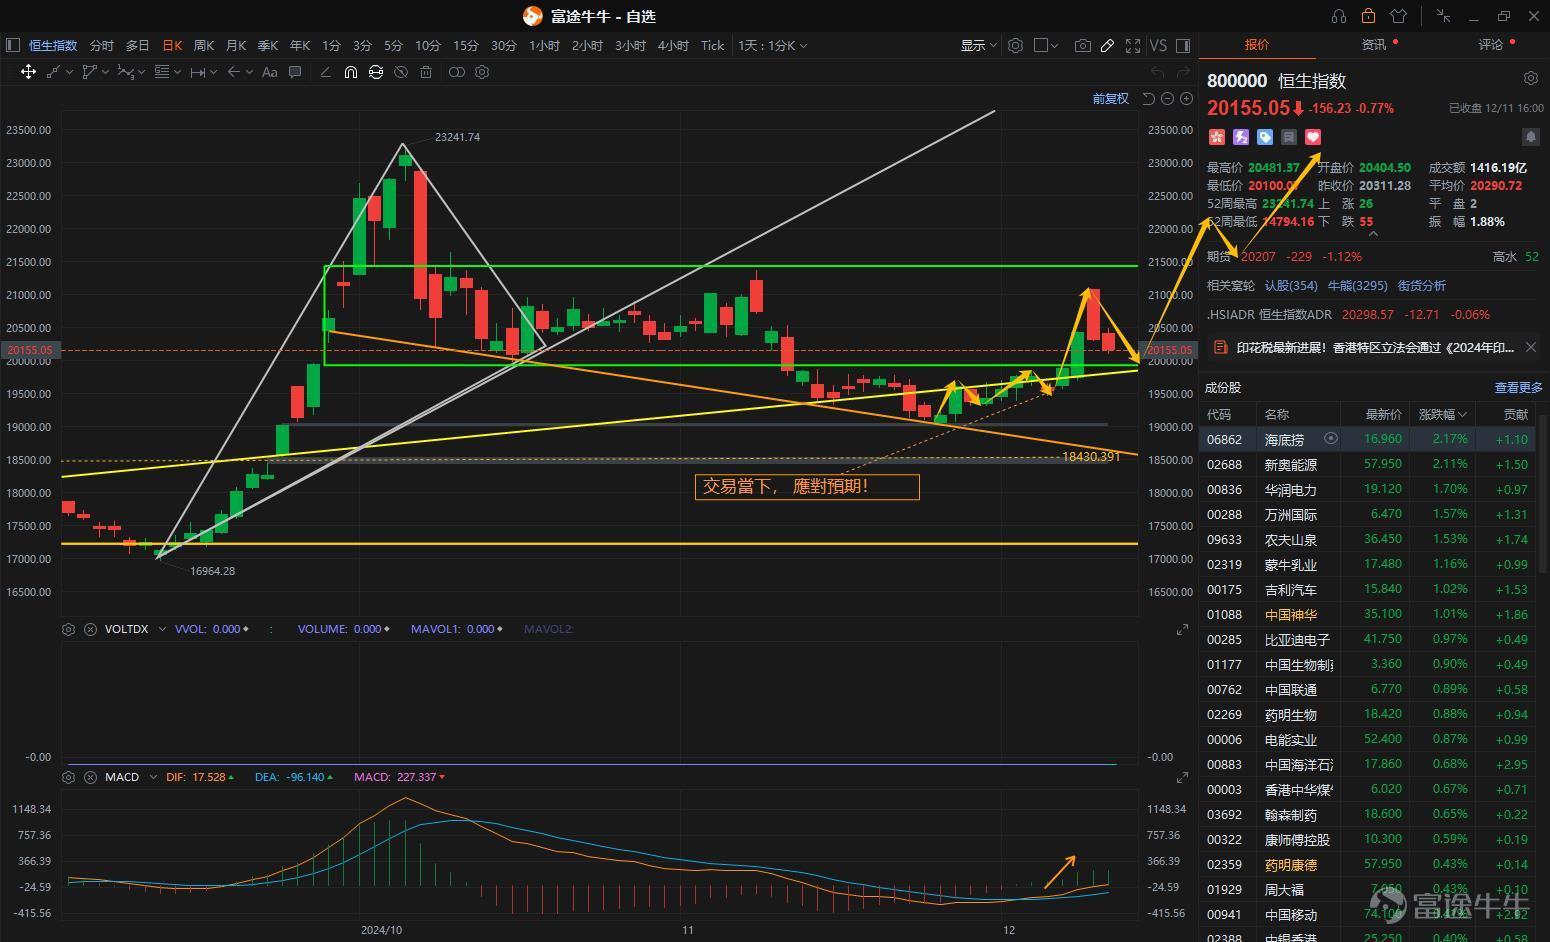Delete drawings with the trash icon
Screen dimensions: 1550x942
click(426, 72)
